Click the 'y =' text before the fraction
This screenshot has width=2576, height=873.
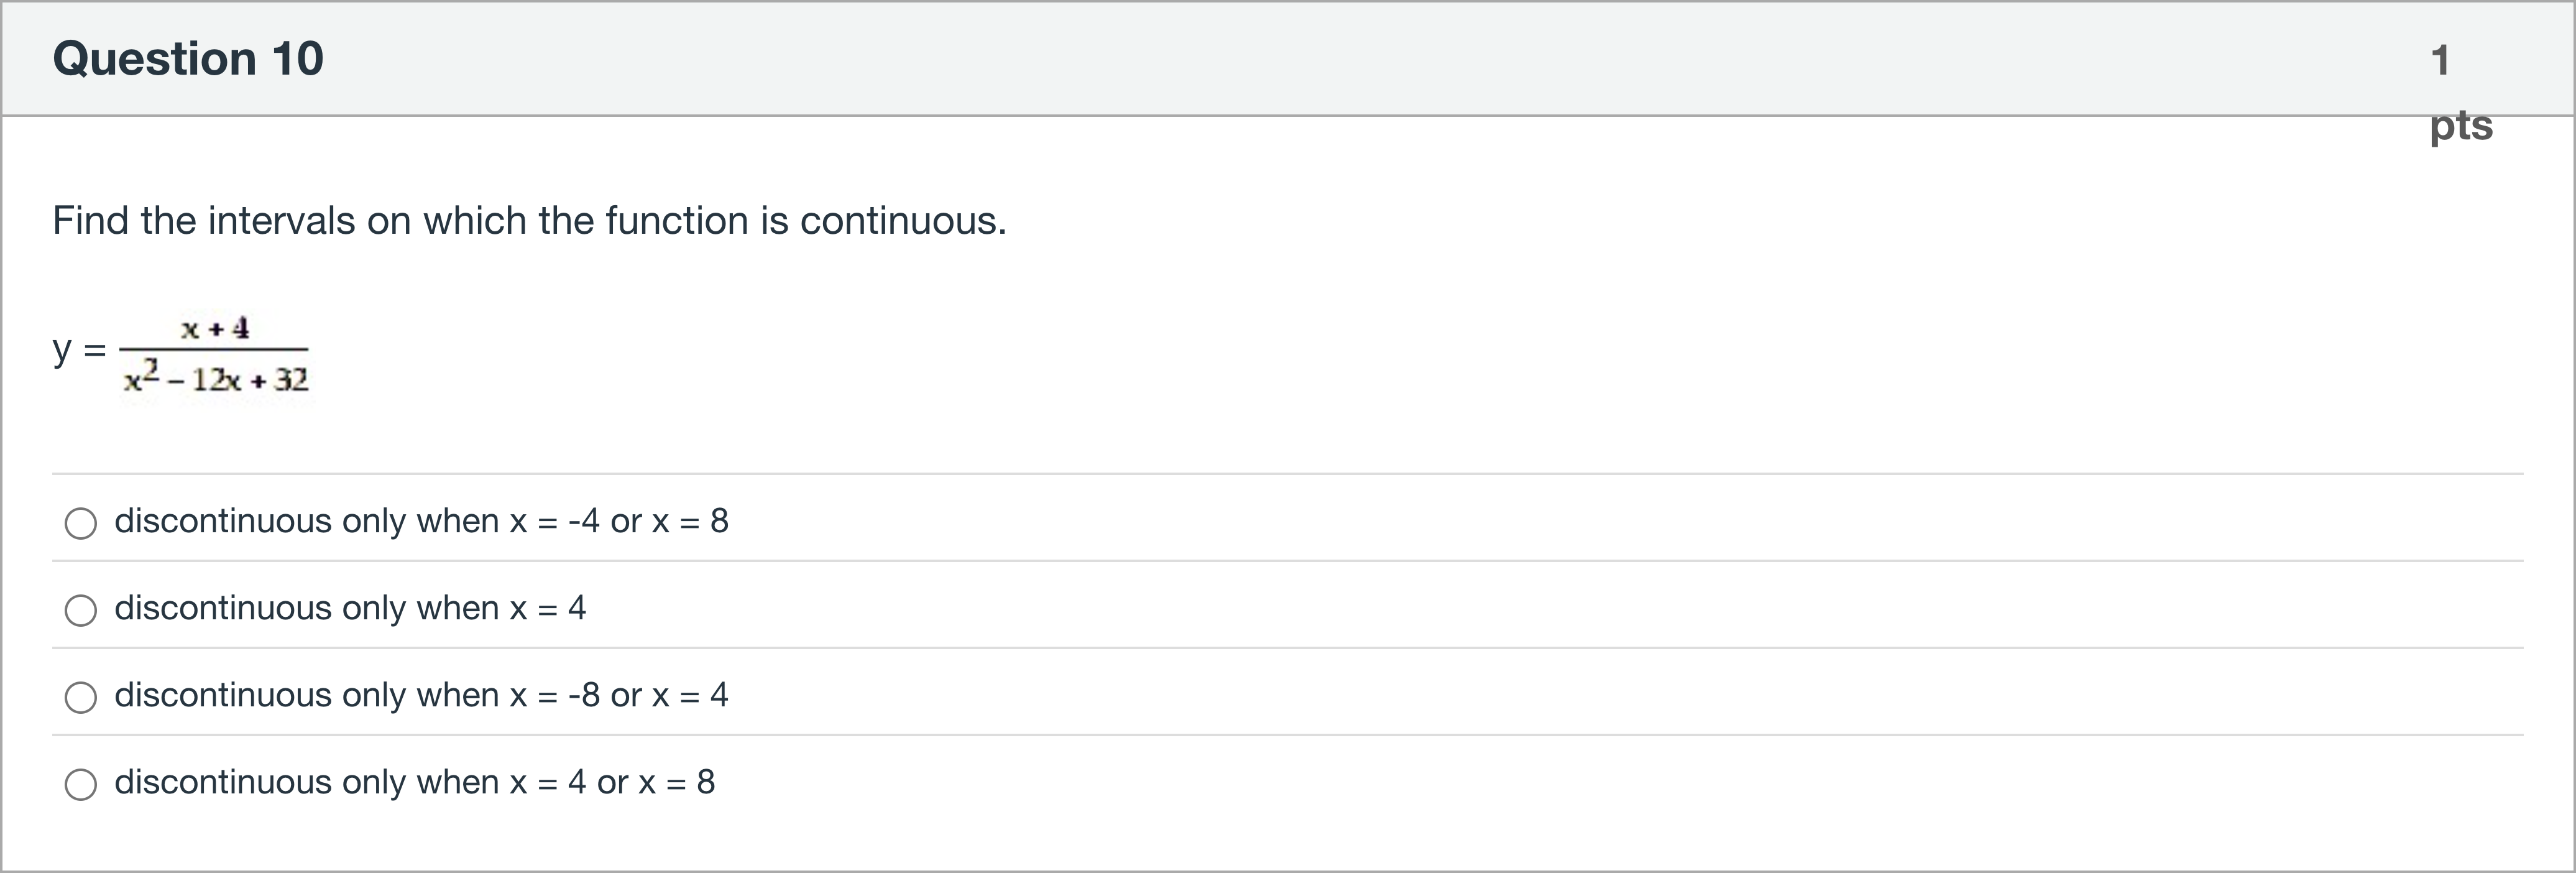pos(79,350)
